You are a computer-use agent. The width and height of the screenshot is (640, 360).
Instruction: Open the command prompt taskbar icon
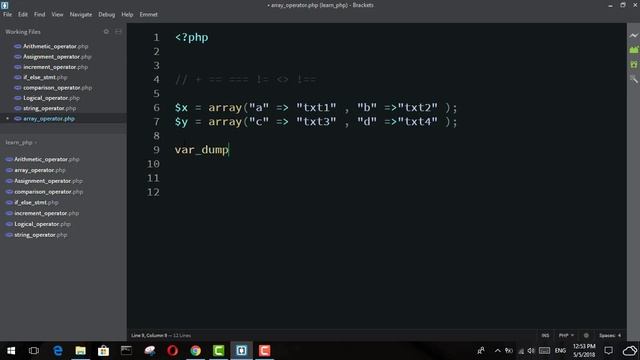click(126, 351)
